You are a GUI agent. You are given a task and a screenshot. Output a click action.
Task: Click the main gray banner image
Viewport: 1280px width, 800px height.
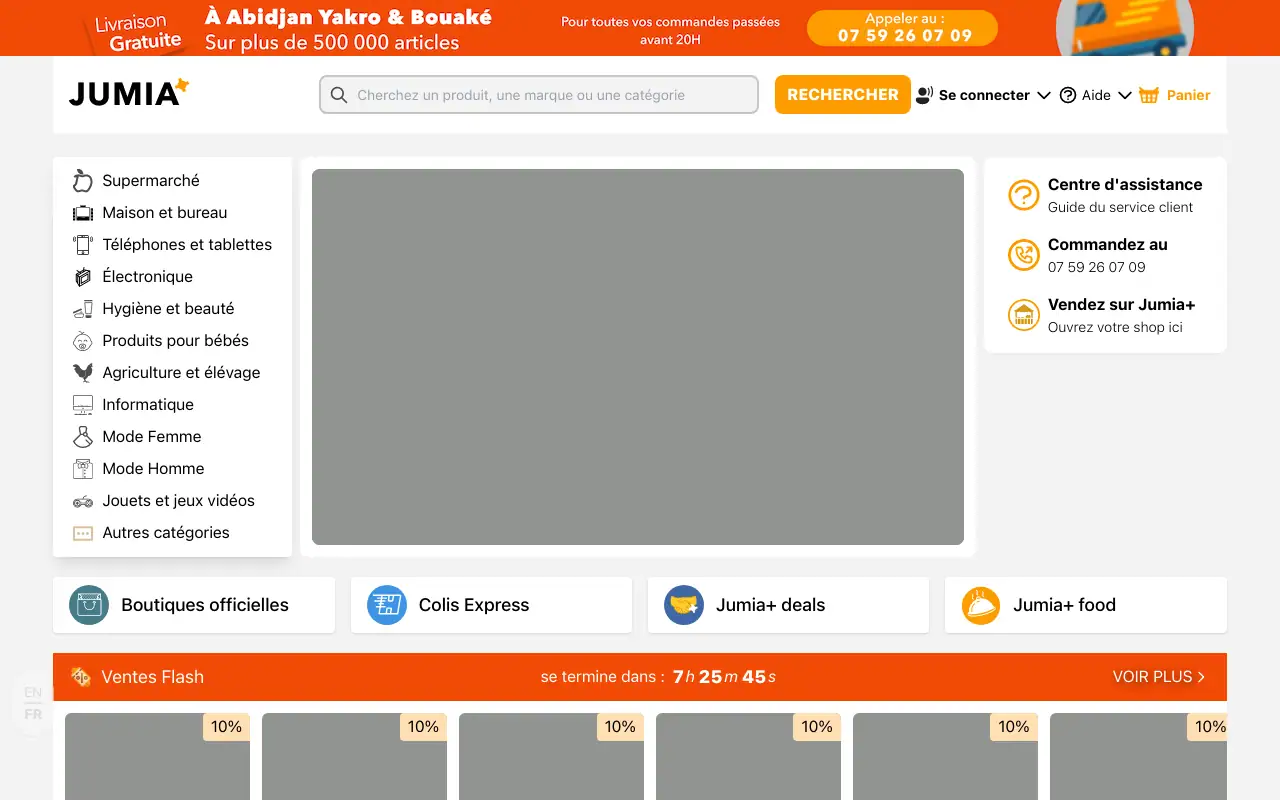click(638, 357)
